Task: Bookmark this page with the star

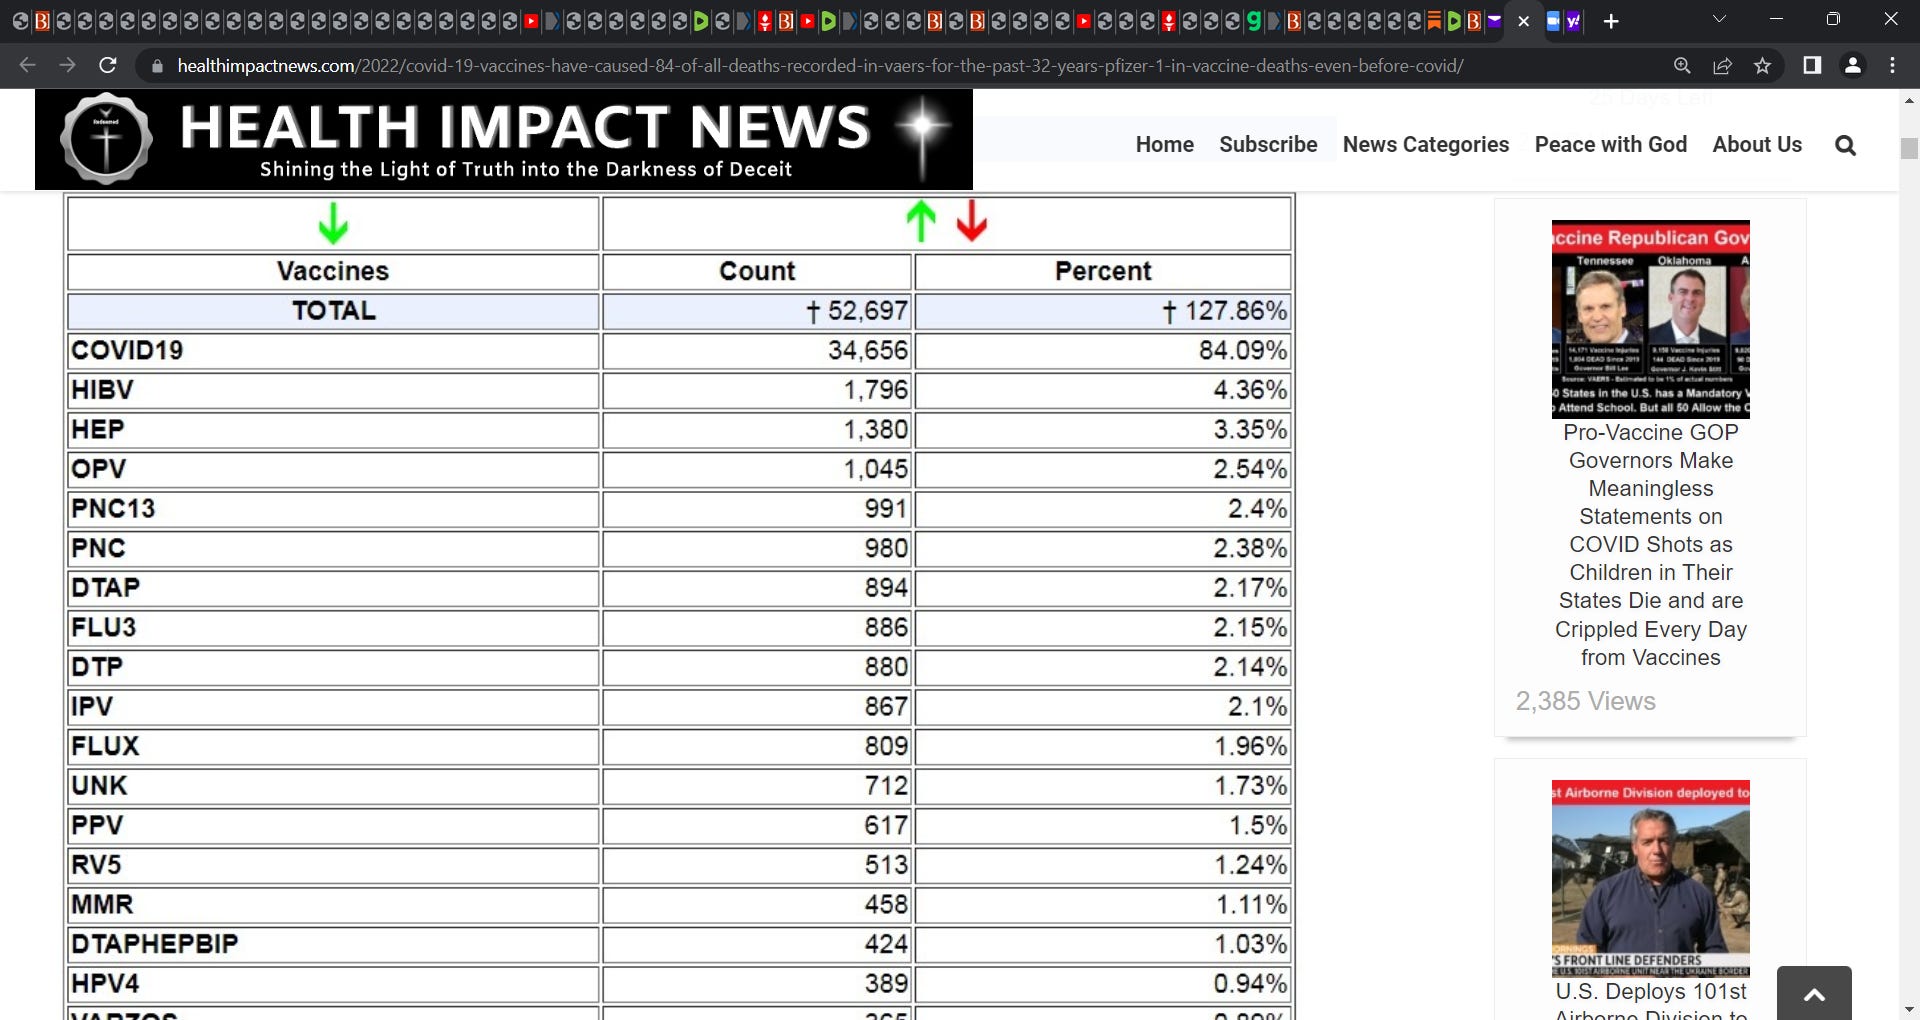Action: point(1762,66)
